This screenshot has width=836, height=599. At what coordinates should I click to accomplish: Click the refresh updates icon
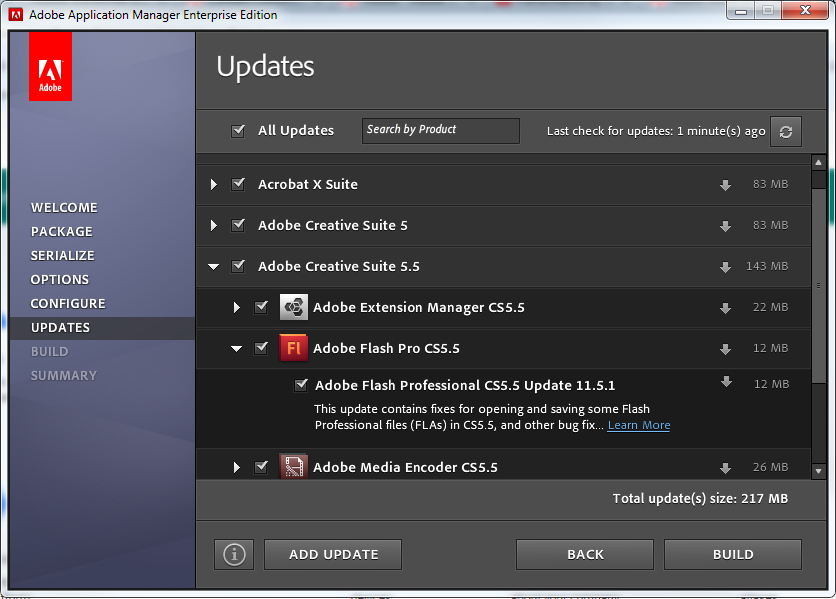(785, 131)
